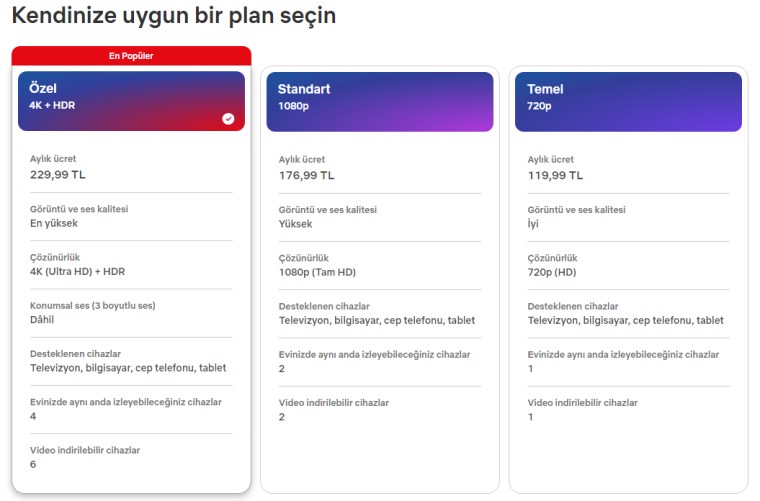Click the page heading Kendinize uygun bir plan seçin

coord(173,16)
